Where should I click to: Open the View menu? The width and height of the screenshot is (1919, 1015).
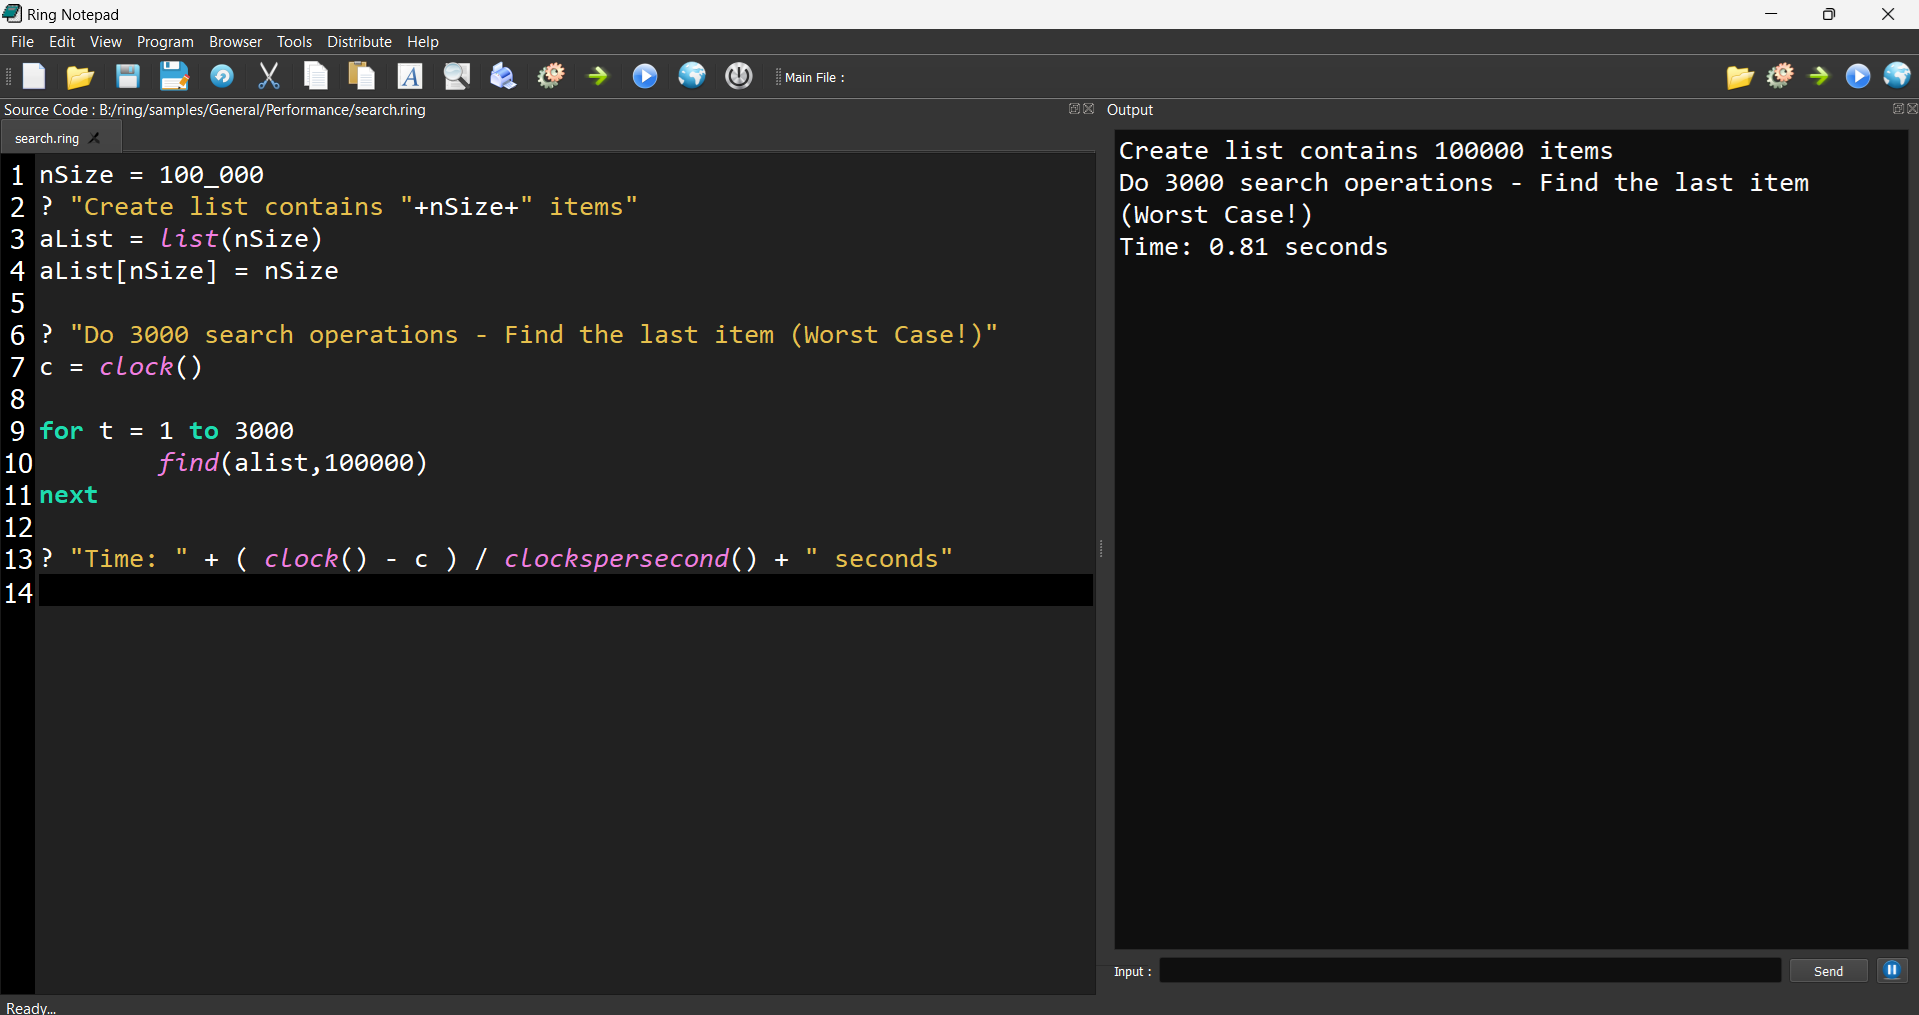click(106, 41)
